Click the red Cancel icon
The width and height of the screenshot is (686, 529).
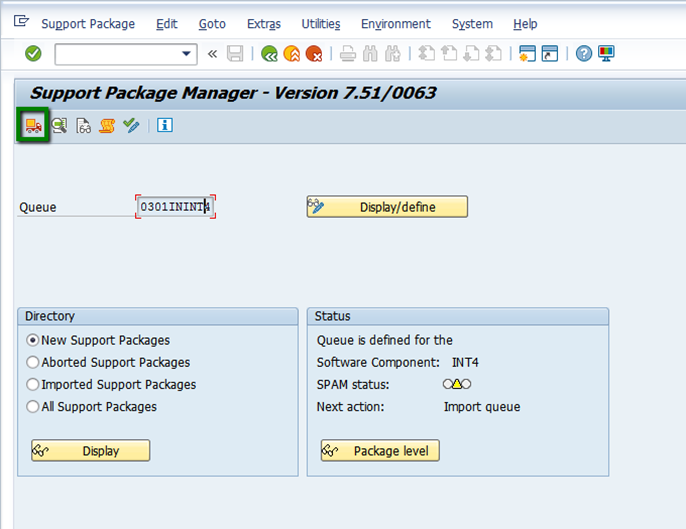tap(314, 54)
